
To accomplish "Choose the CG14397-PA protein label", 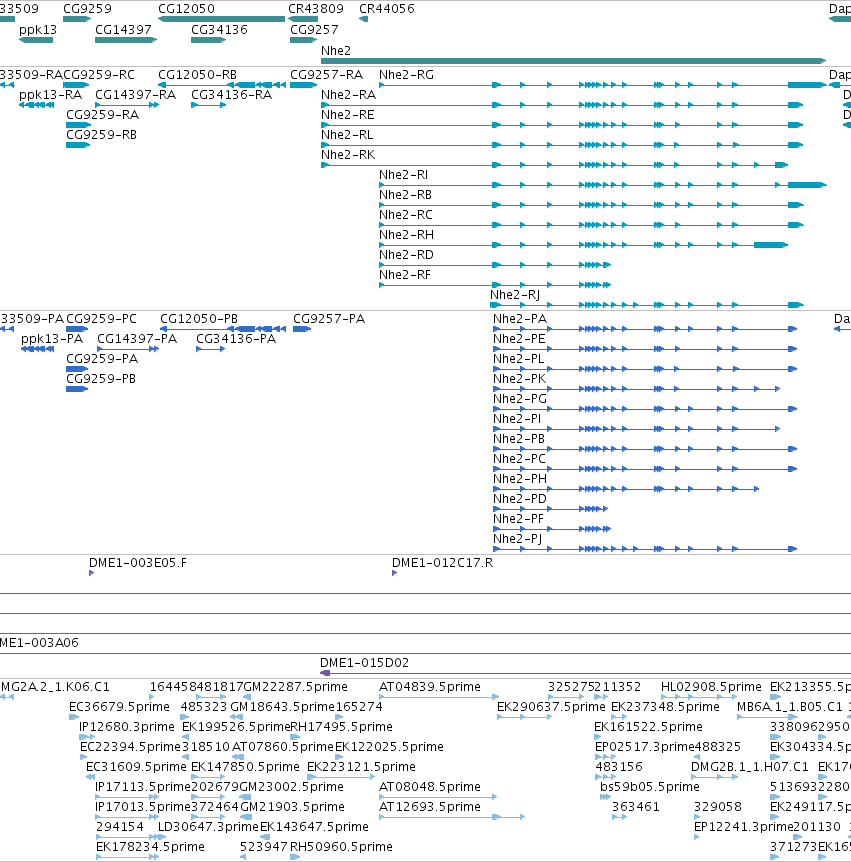I will 137,339.
